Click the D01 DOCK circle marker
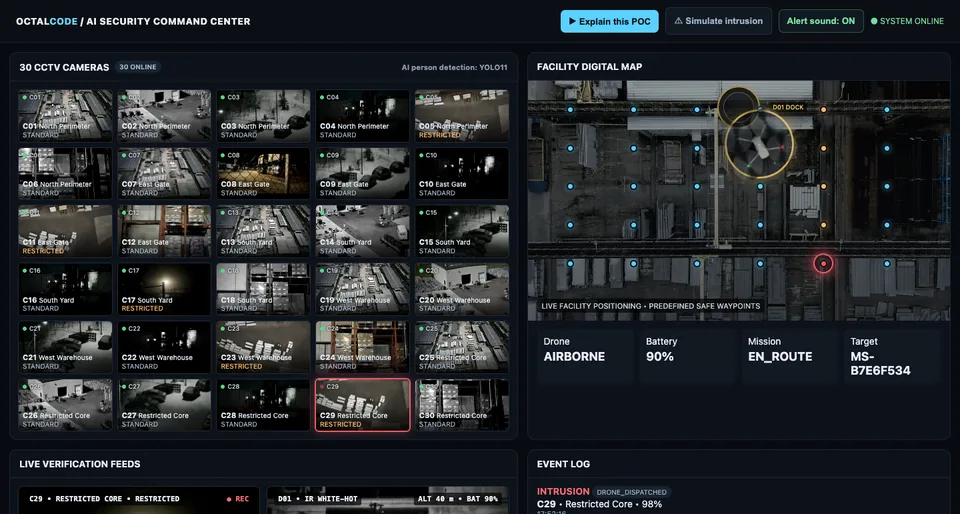This screenshot has width=960, height=514. click(x=738, y=106)
